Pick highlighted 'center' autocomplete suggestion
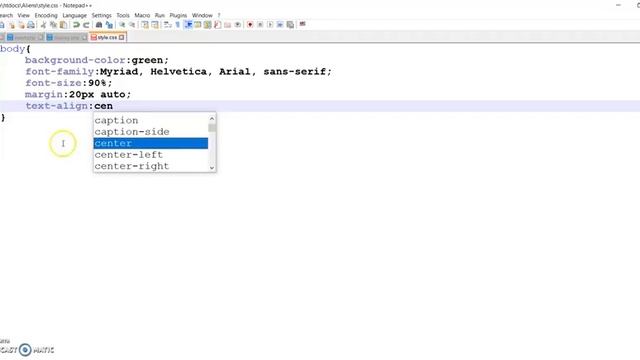Image resolution: width=640 pixels, height=360 pixels. coord(151,143)
